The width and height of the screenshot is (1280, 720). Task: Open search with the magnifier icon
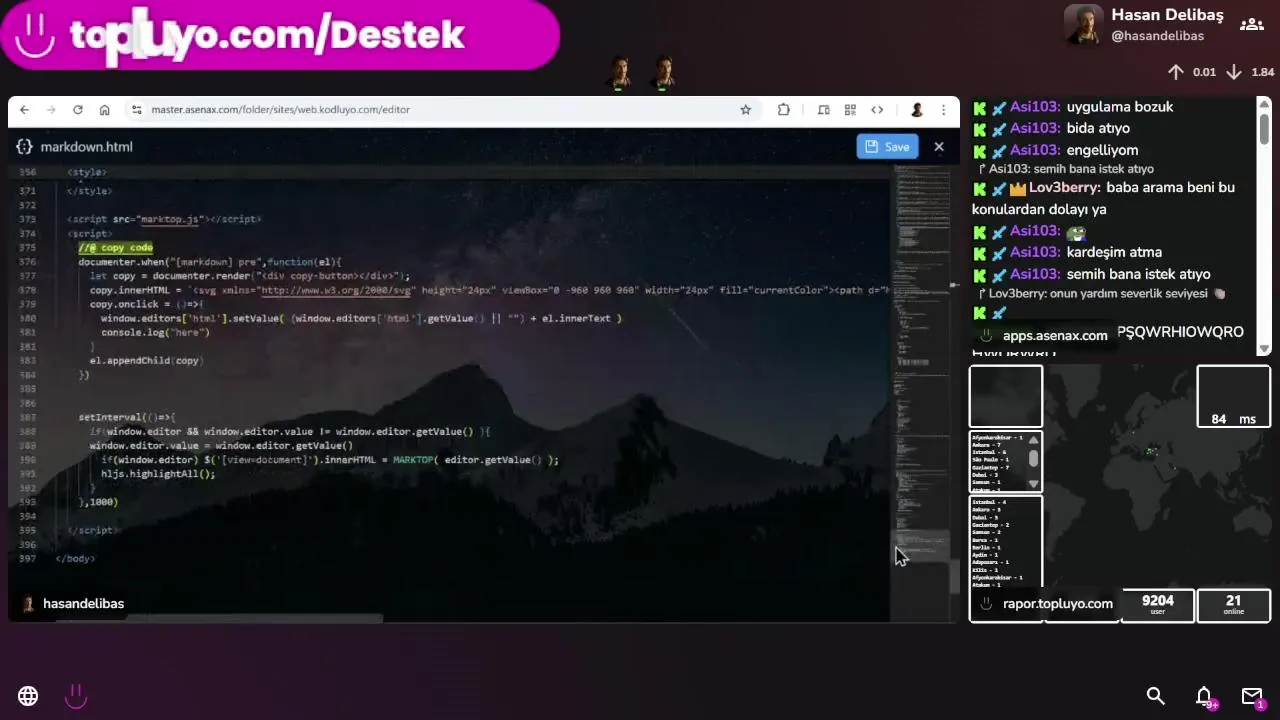pos(1156,696)
